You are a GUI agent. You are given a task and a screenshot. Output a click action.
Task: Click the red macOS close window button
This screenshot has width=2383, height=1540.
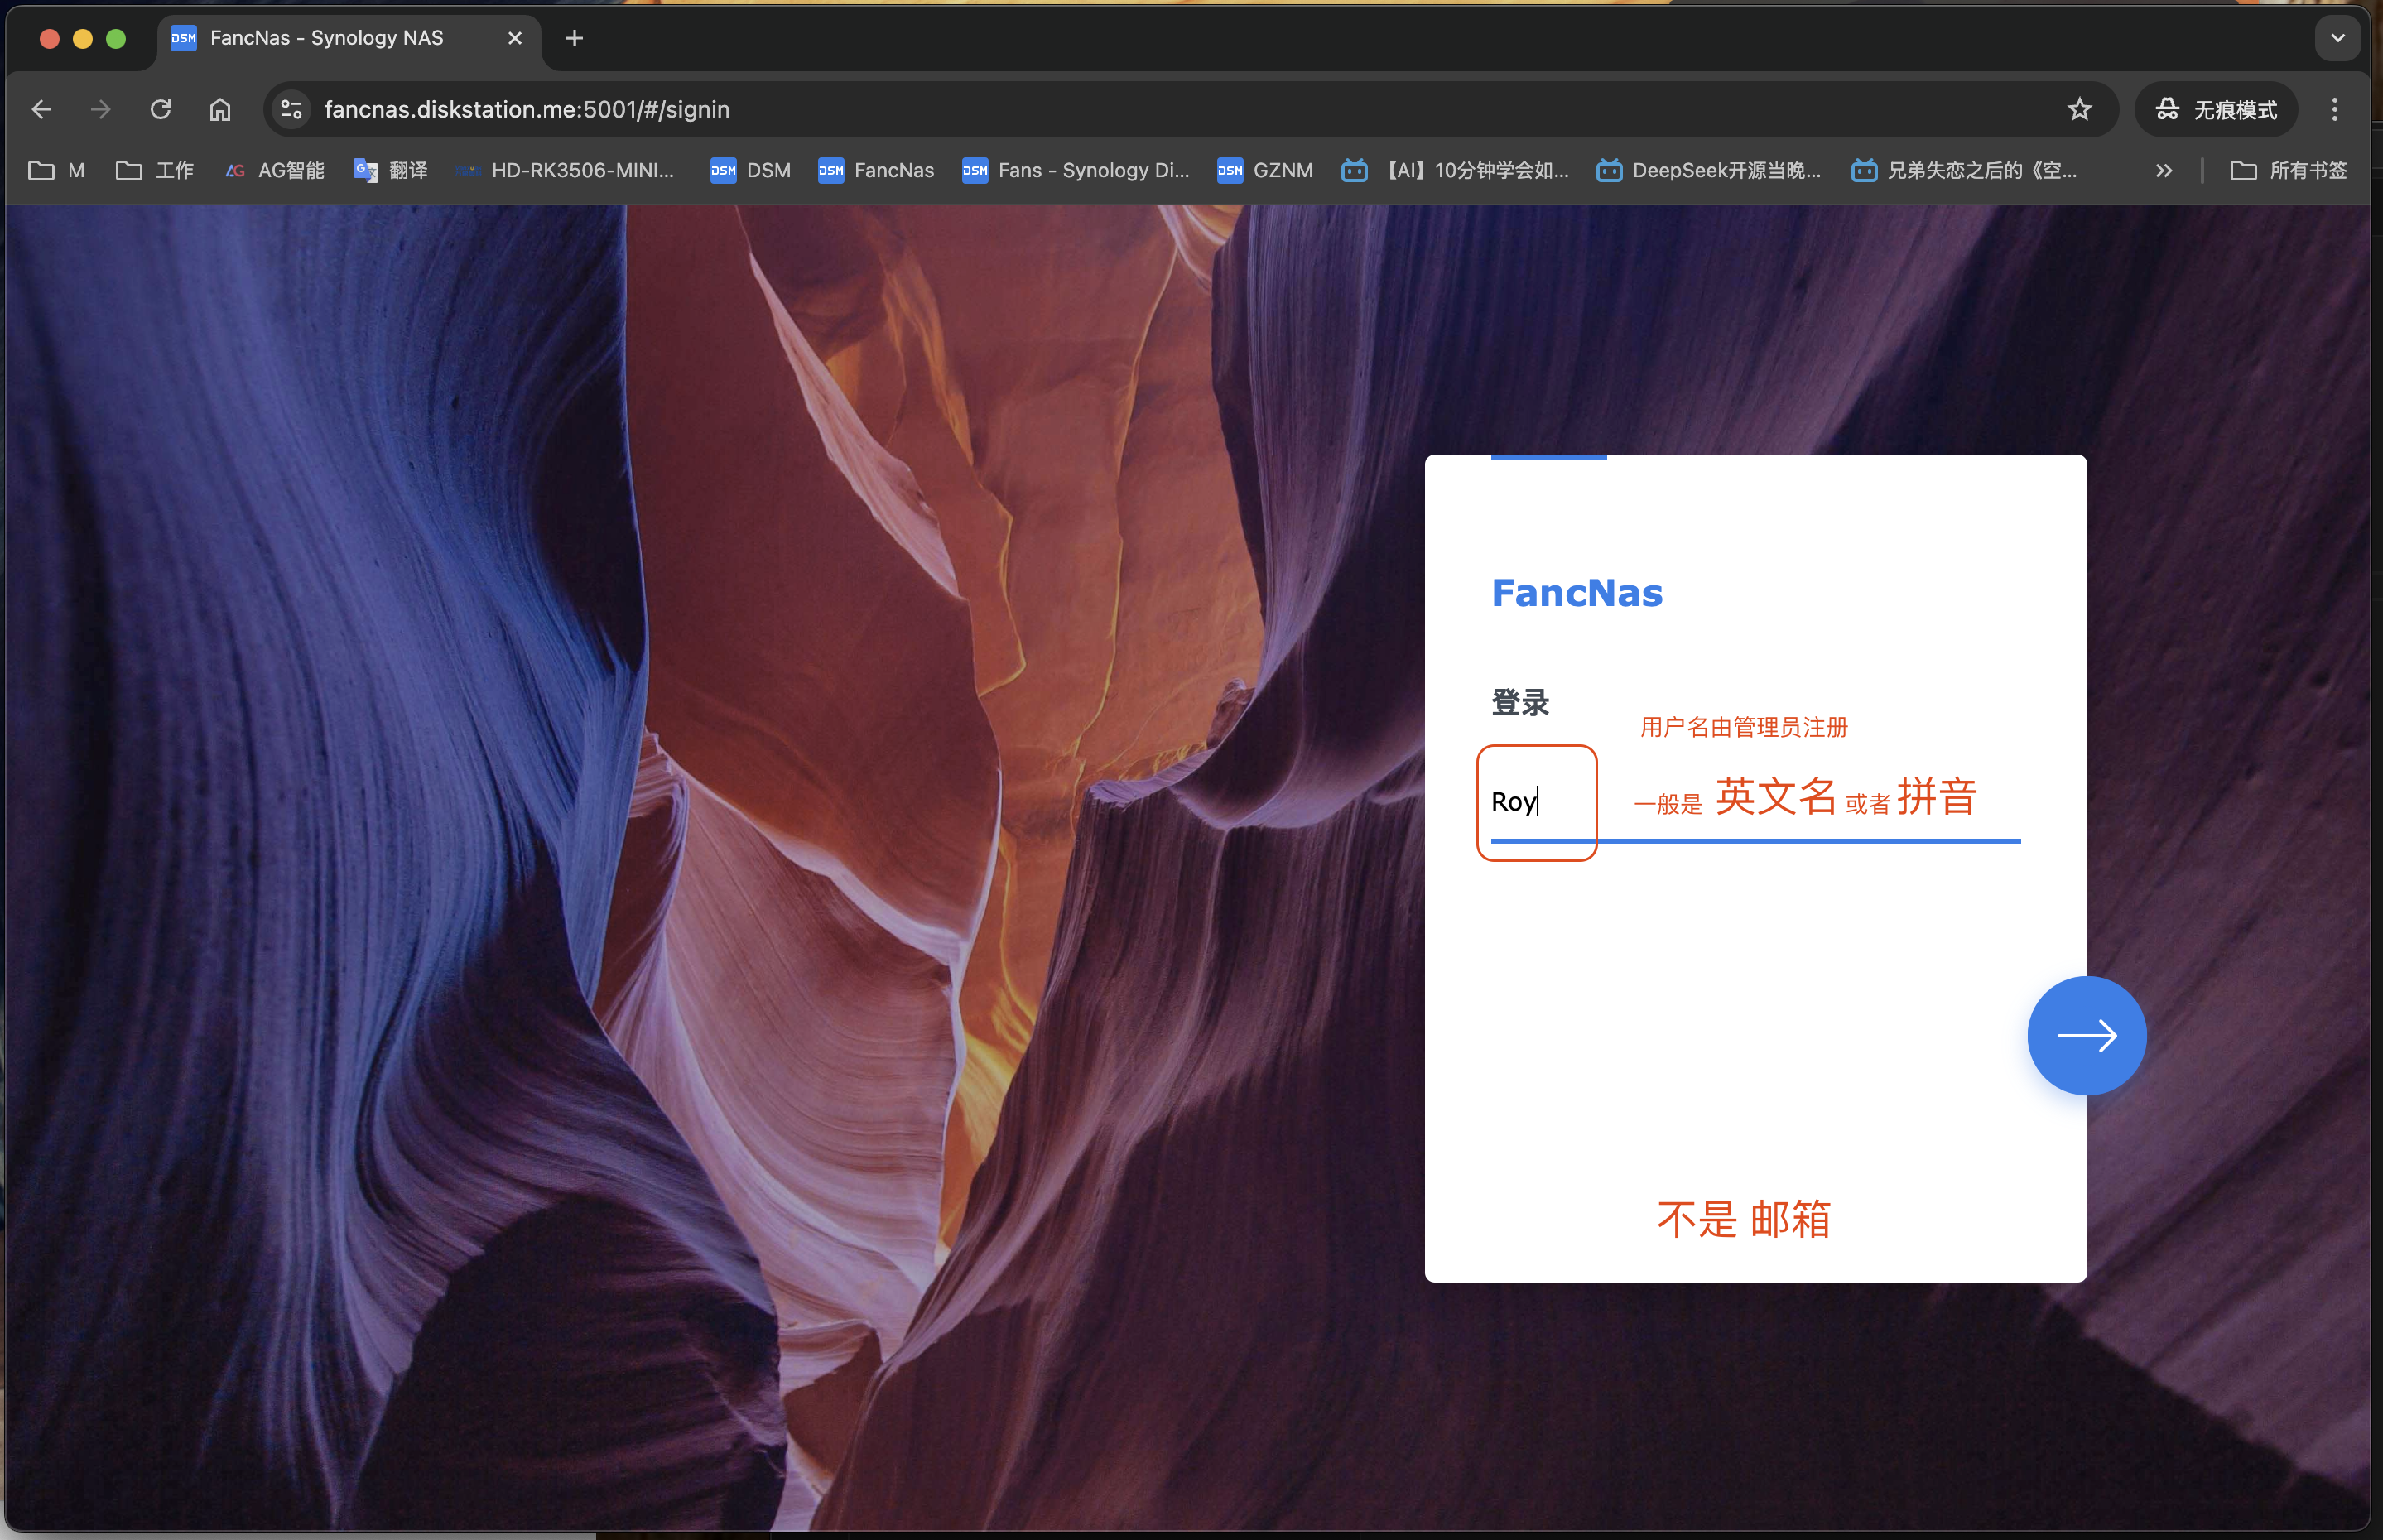49,38
